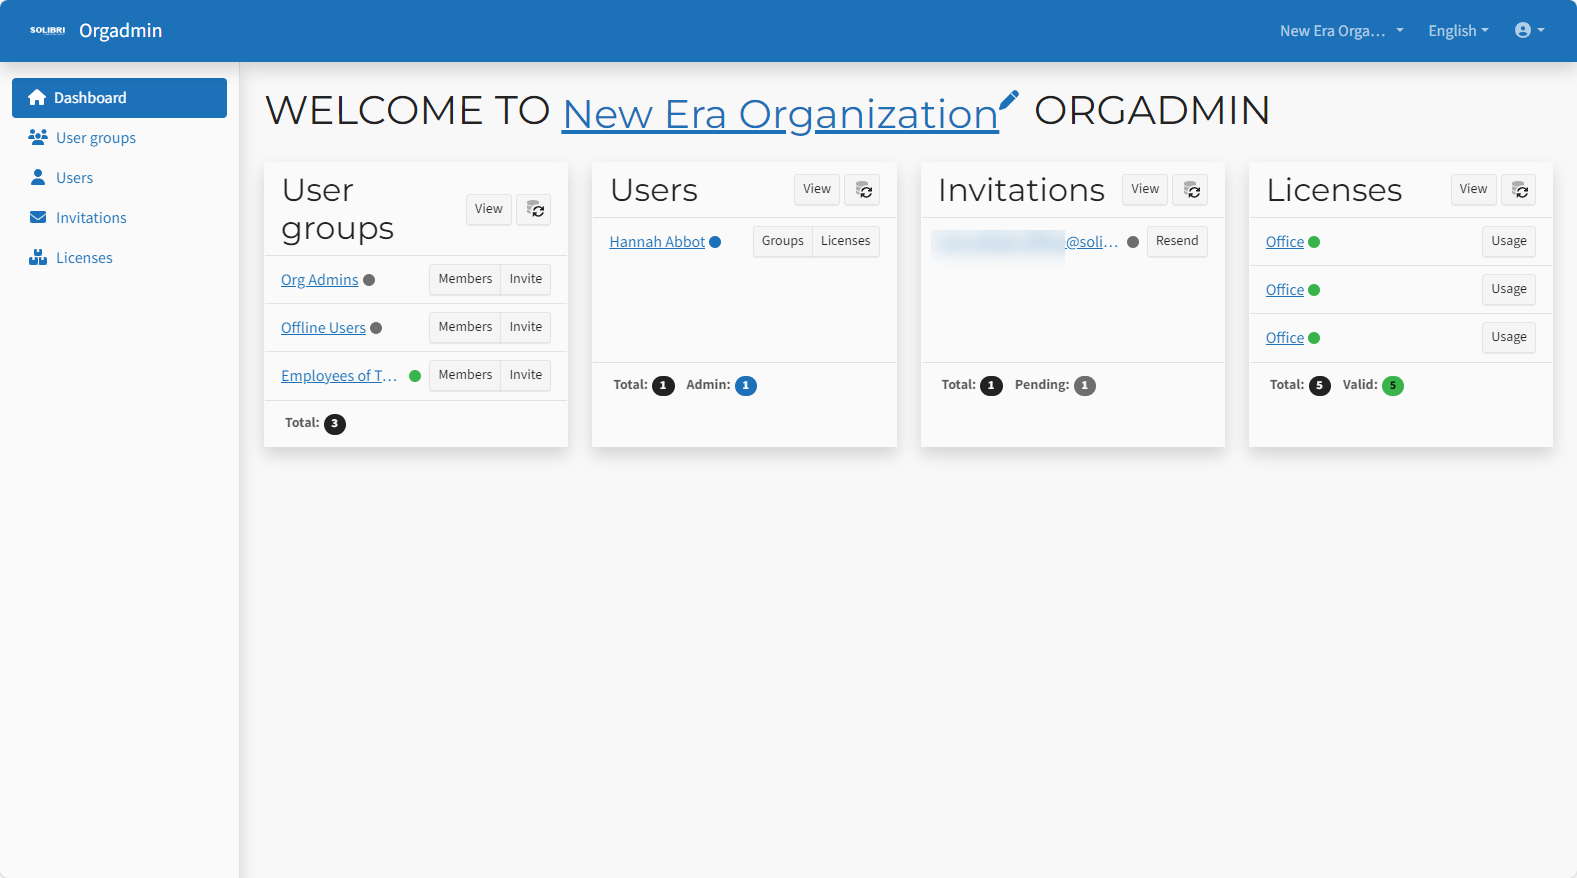Viewport: 1577px width, 878px height.
Task: Click Groups for Hannah Abbot
Action: pos(782,241)
